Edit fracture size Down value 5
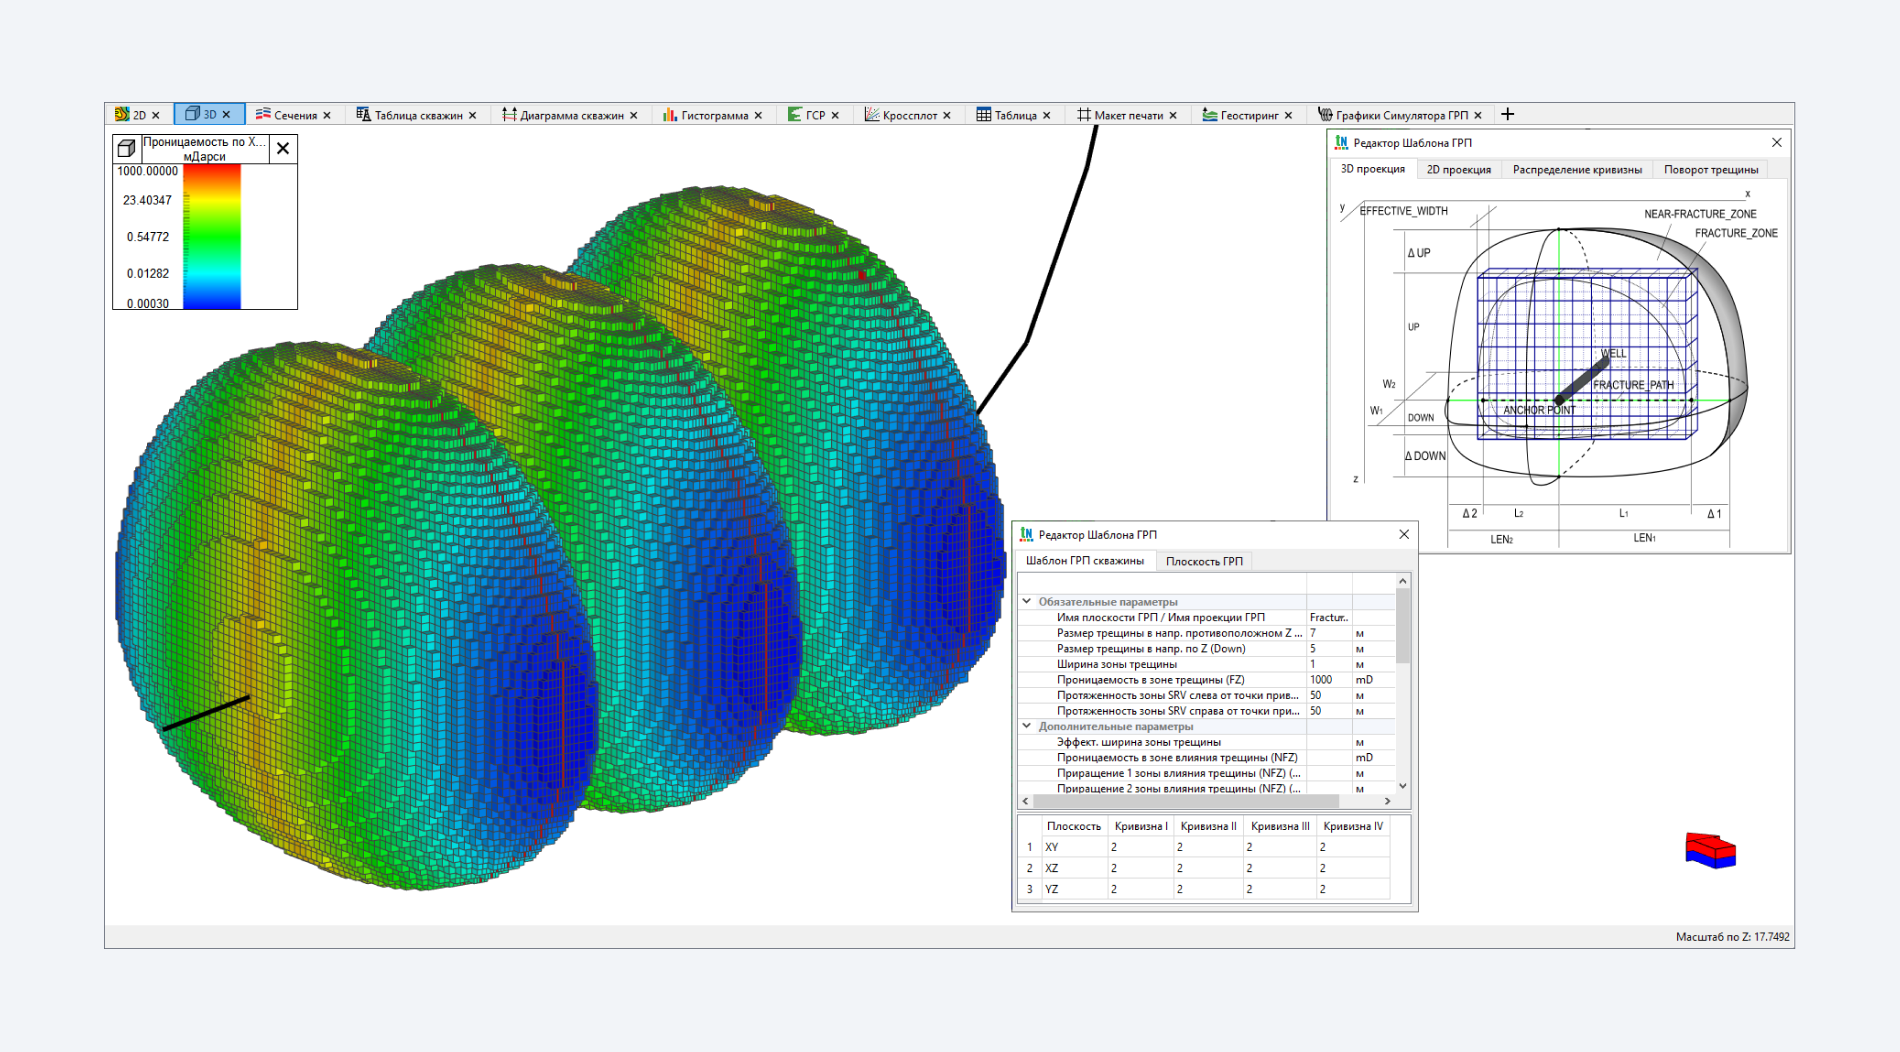The image size is (1900, 1052). (x=1329, y=648)
